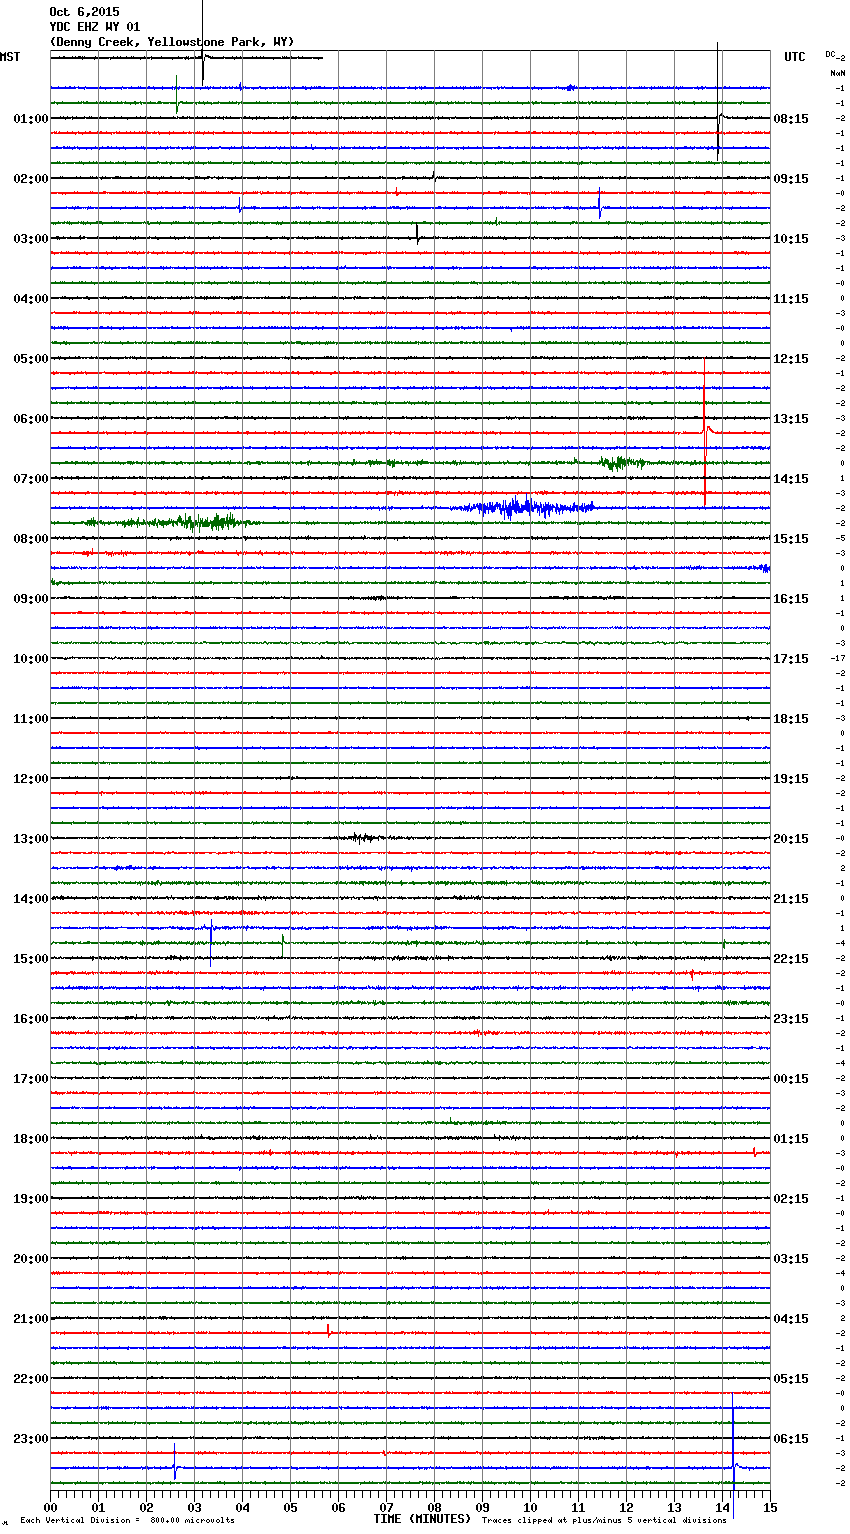Screen dimensions: 850x1534
Task: Select the 06:15 UTC time label
Action: click(x=791, y=1439)
